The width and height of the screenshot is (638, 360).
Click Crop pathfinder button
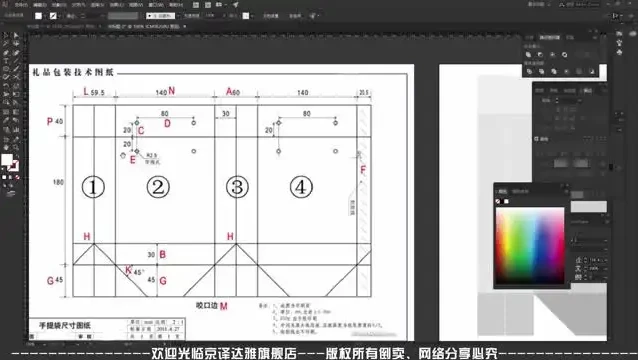(x=566, y=71)
